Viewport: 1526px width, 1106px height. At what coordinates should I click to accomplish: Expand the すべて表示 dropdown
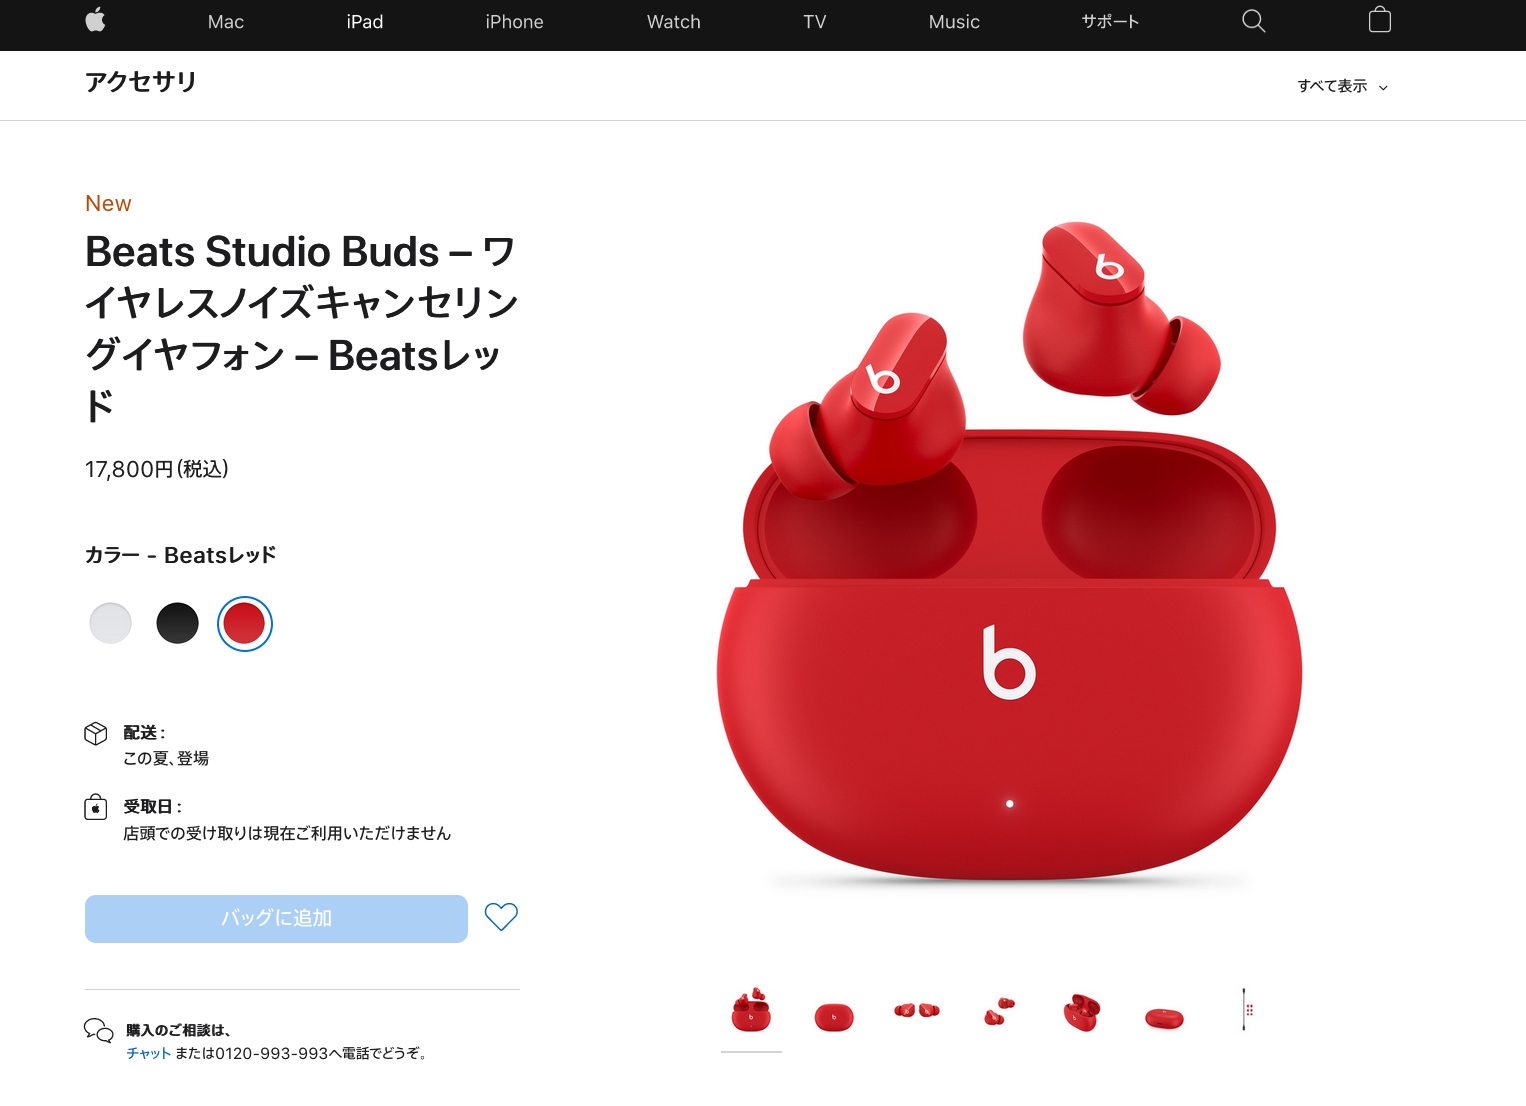pos(1343,86)
